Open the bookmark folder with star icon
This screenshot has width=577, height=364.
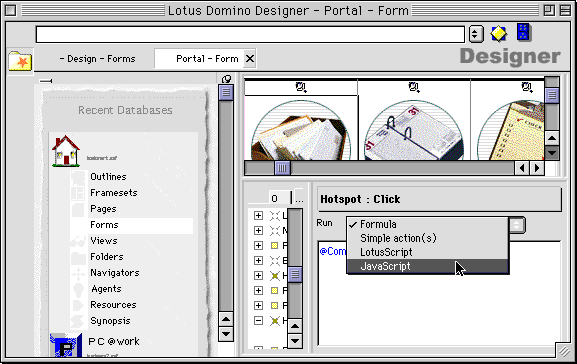pos(20,61)
